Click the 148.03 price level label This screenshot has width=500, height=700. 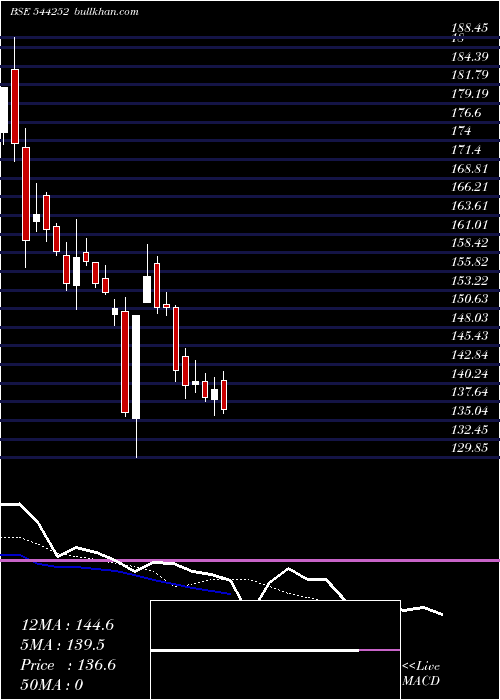coord(469,317)
